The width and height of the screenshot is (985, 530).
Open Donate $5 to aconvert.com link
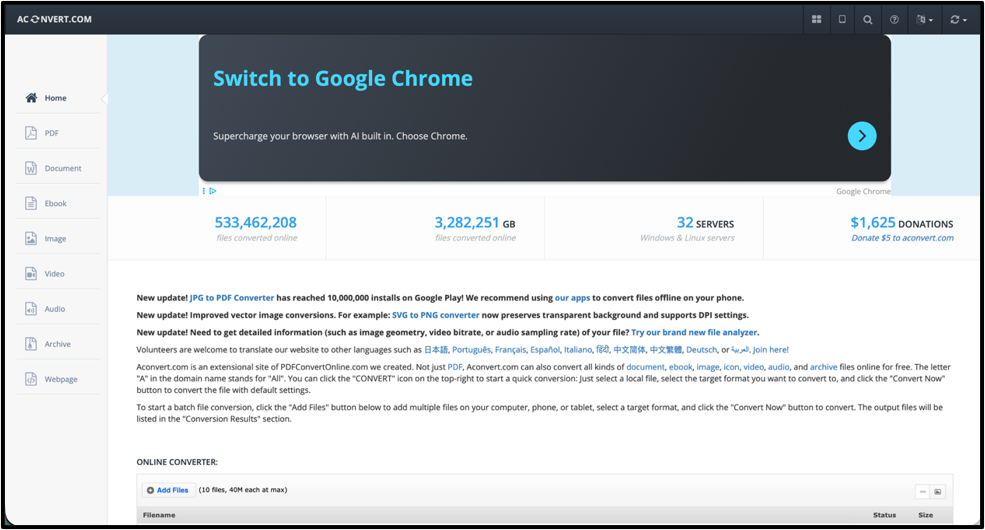(x=902, y=238)
